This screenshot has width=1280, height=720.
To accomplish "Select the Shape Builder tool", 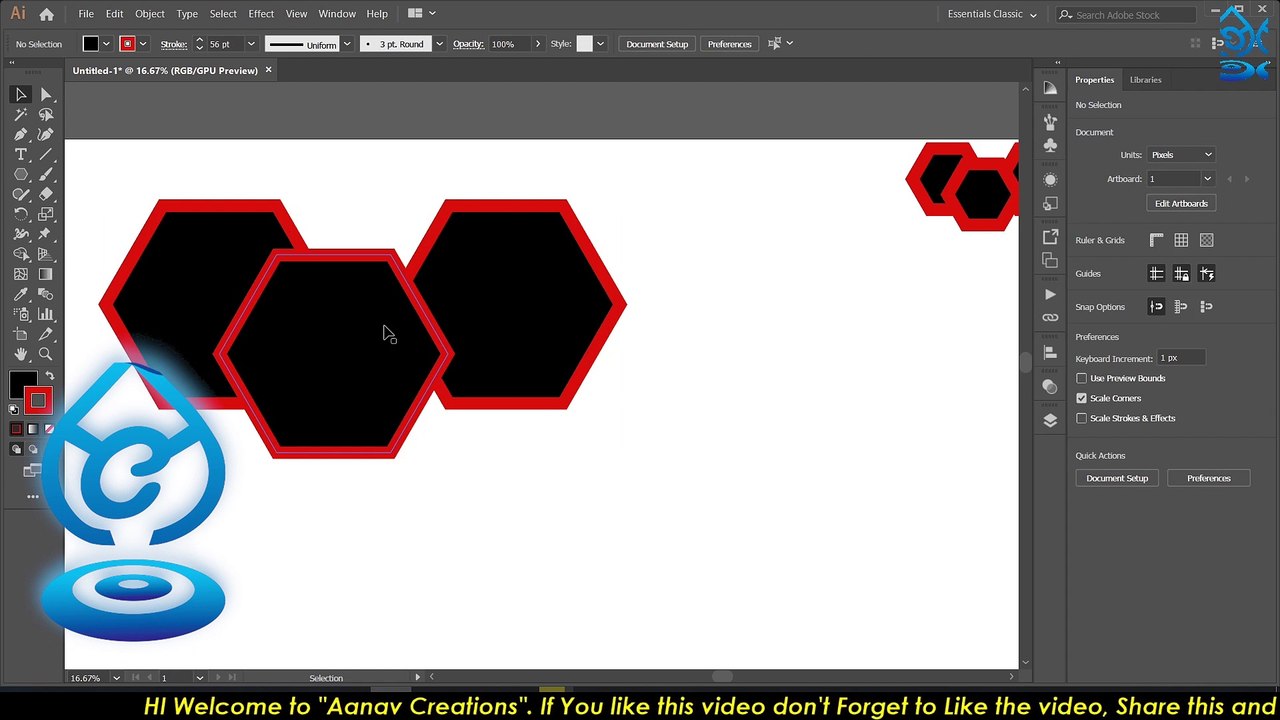I will (x=20, y=254).
